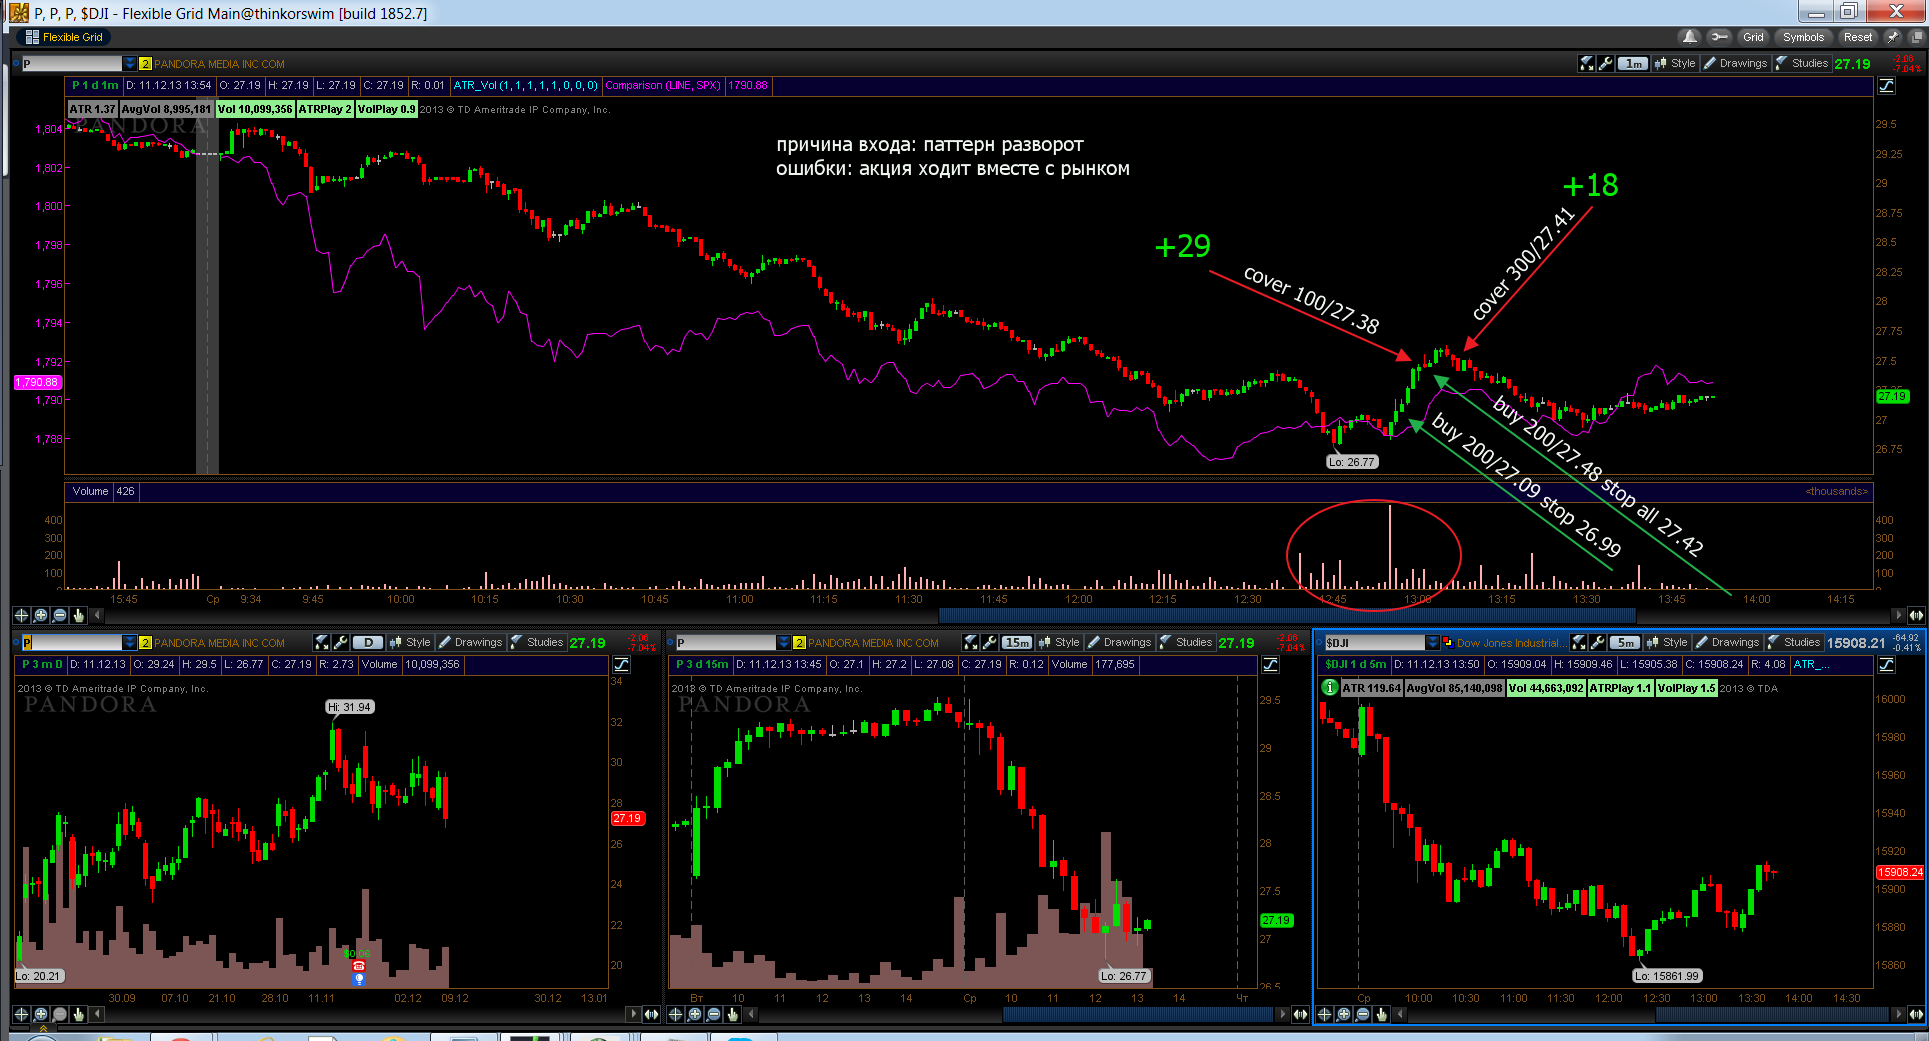Viewport: 1929px width, 1041px height.
Task: Expand the top chart symbol dropdown
Action: point(129,63)
